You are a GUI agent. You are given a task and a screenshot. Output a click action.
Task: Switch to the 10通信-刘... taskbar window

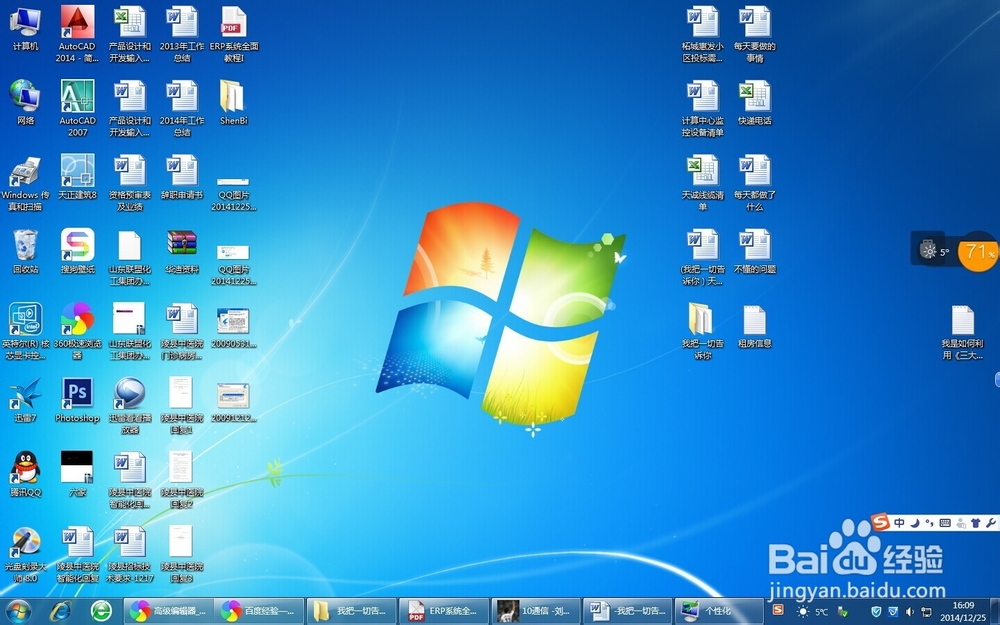point(535,611)
